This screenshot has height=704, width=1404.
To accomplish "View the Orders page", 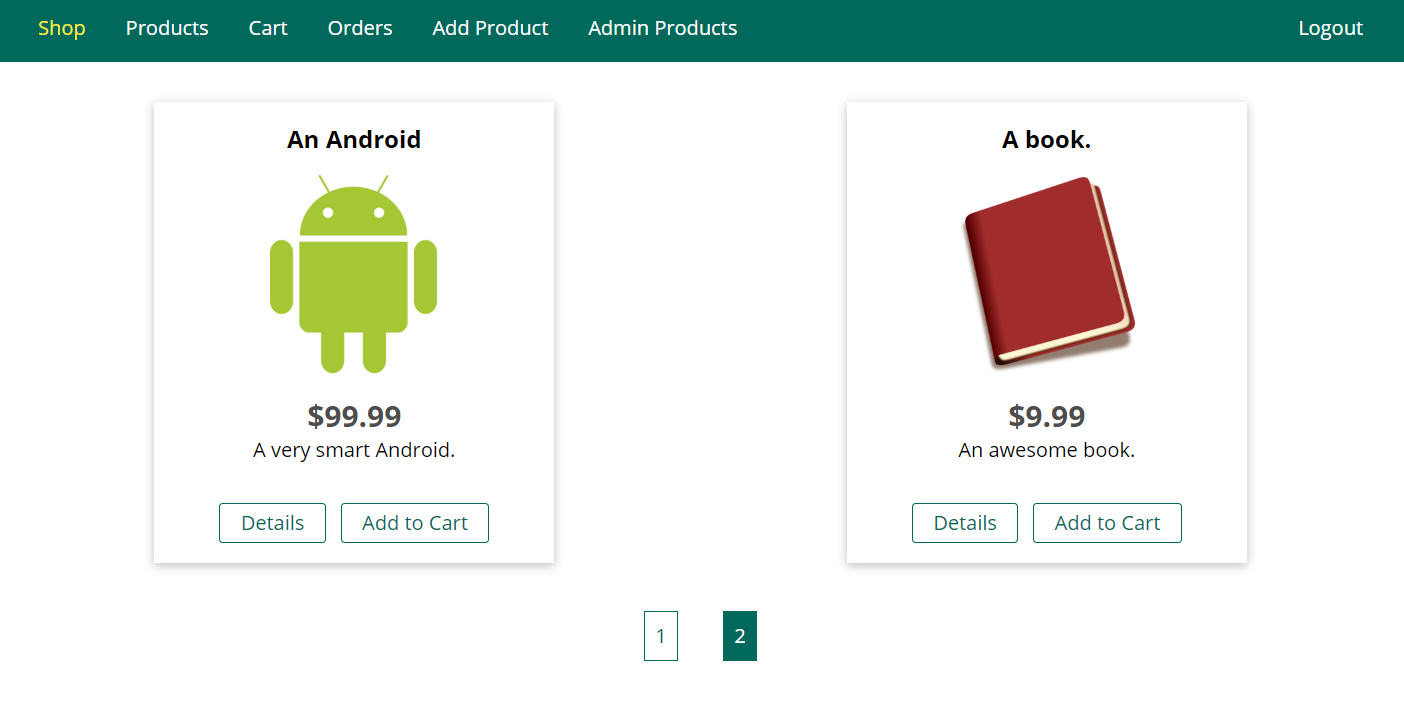I will (x=360, y=28).
